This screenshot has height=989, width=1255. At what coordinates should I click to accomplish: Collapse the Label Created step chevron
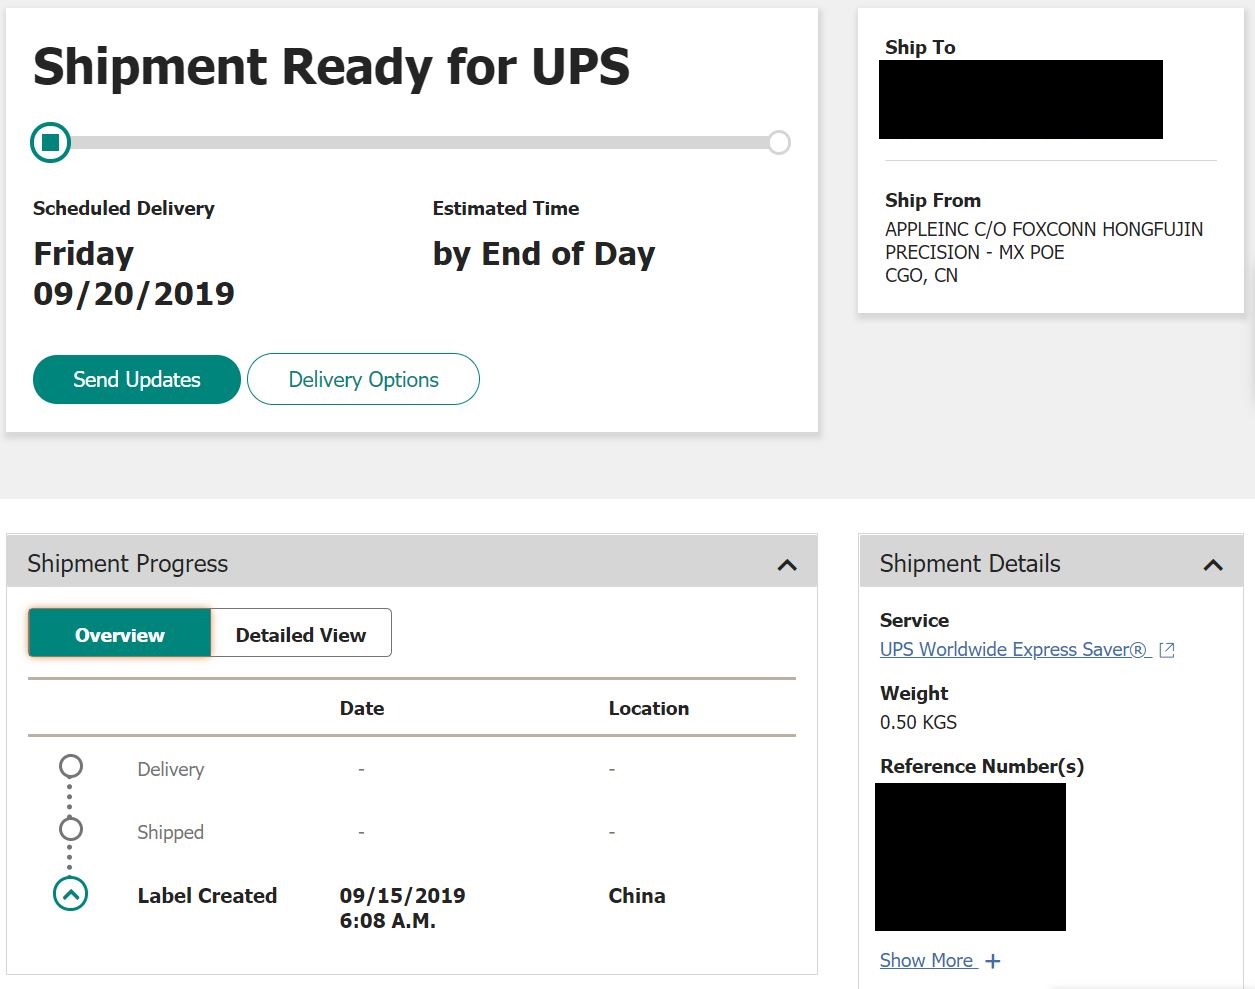pyautogui.click(x=71, y=894)
